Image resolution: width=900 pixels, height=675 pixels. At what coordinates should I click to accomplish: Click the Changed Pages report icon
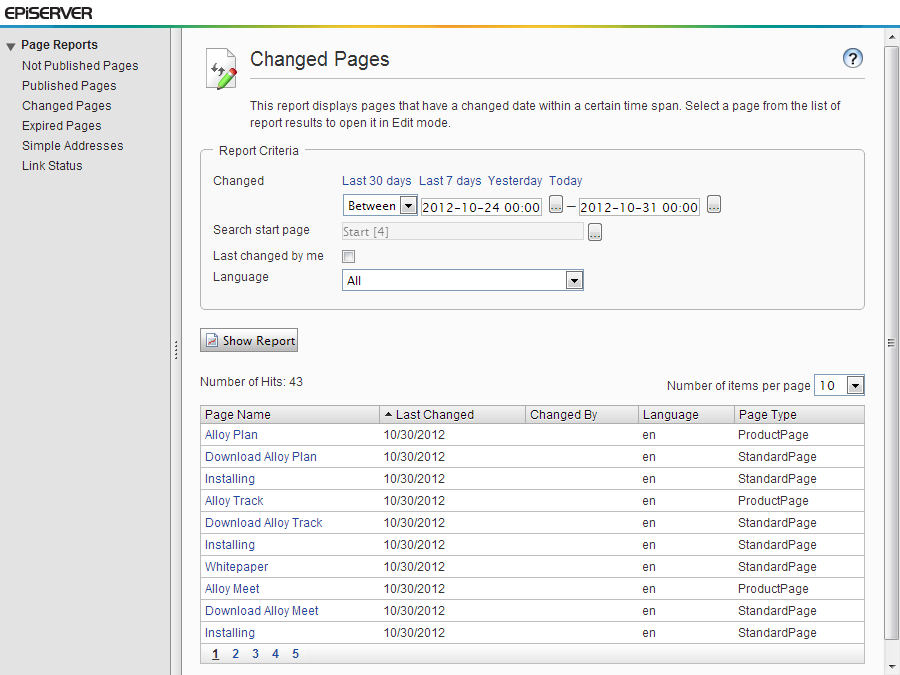pyautogui.click(x=222, y=69)
